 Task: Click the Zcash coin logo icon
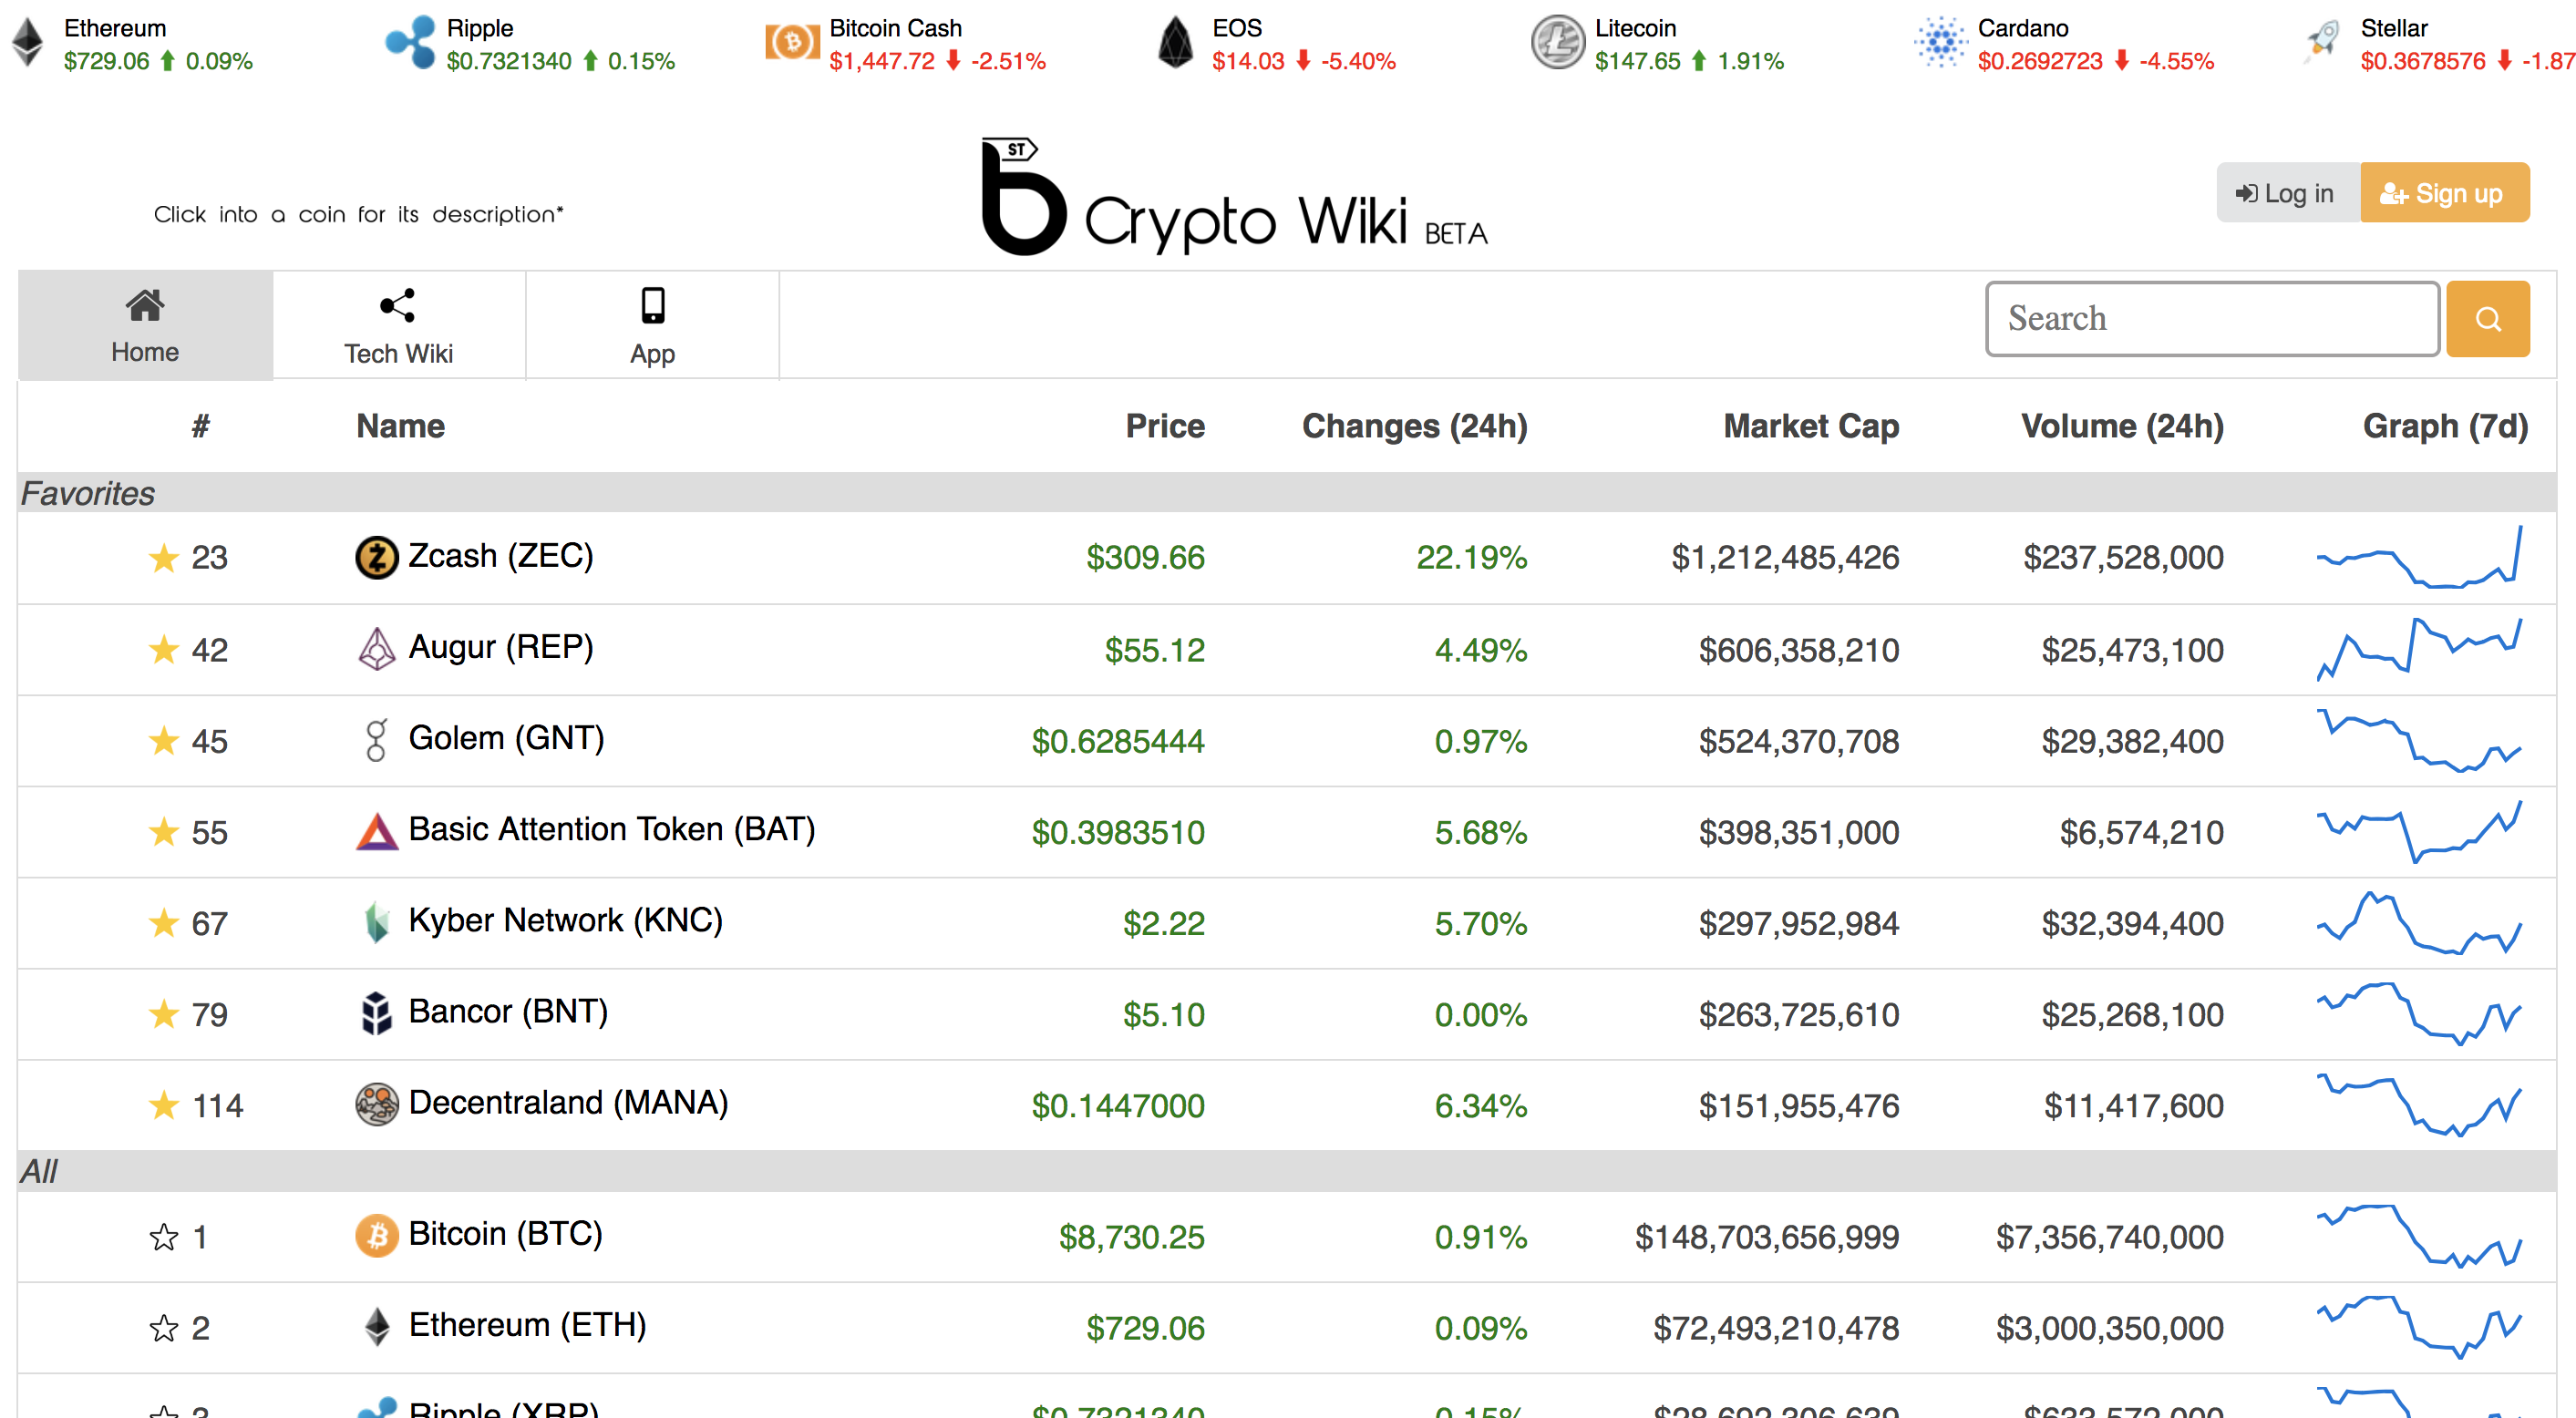(x=376, y=557)
